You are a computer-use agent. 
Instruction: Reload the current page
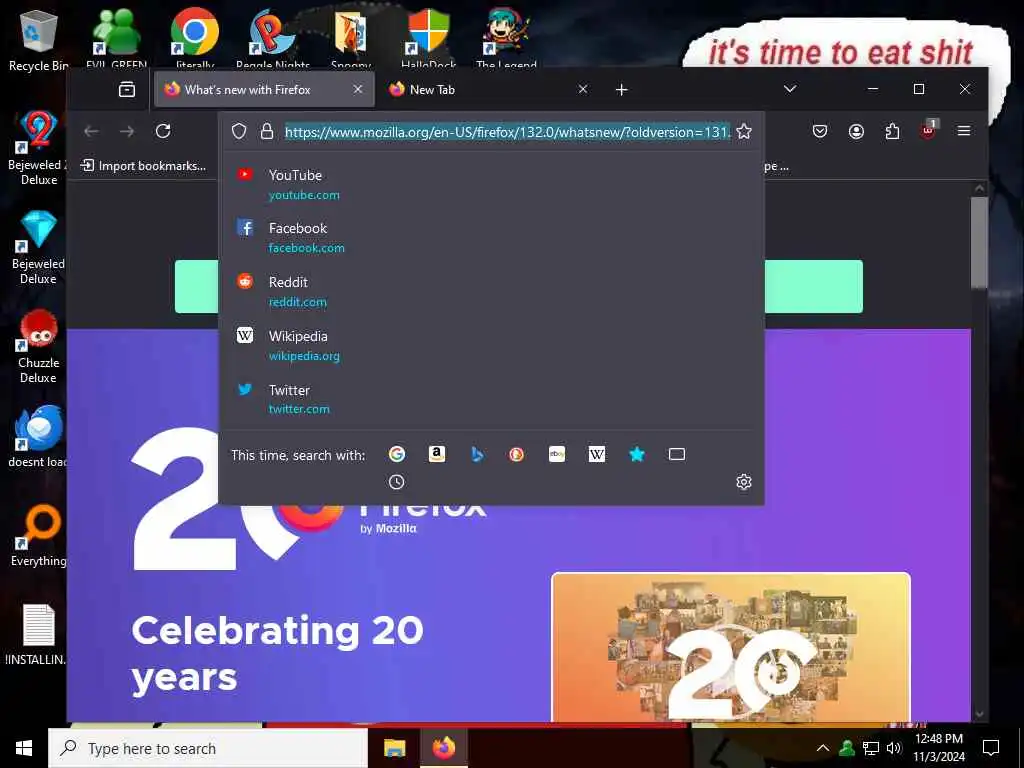[x=163, y=131]
